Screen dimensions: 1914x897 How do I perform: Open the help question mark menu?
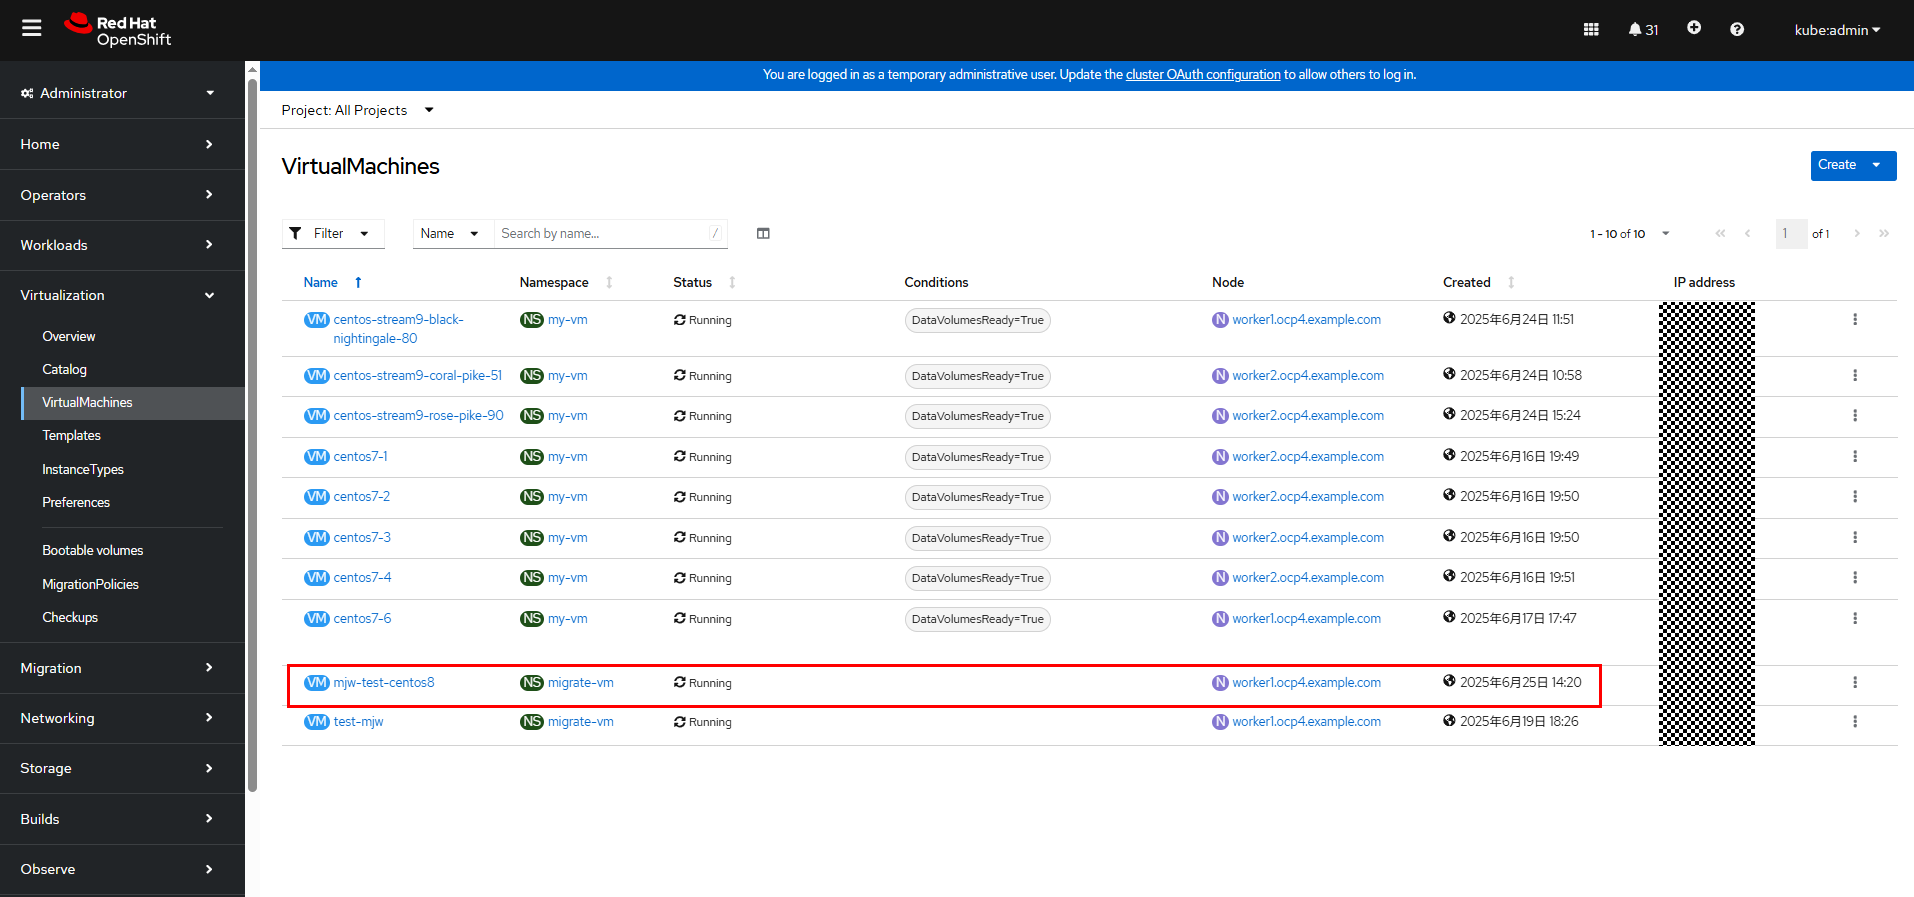pyautogui.click(x=1737, y=29)
